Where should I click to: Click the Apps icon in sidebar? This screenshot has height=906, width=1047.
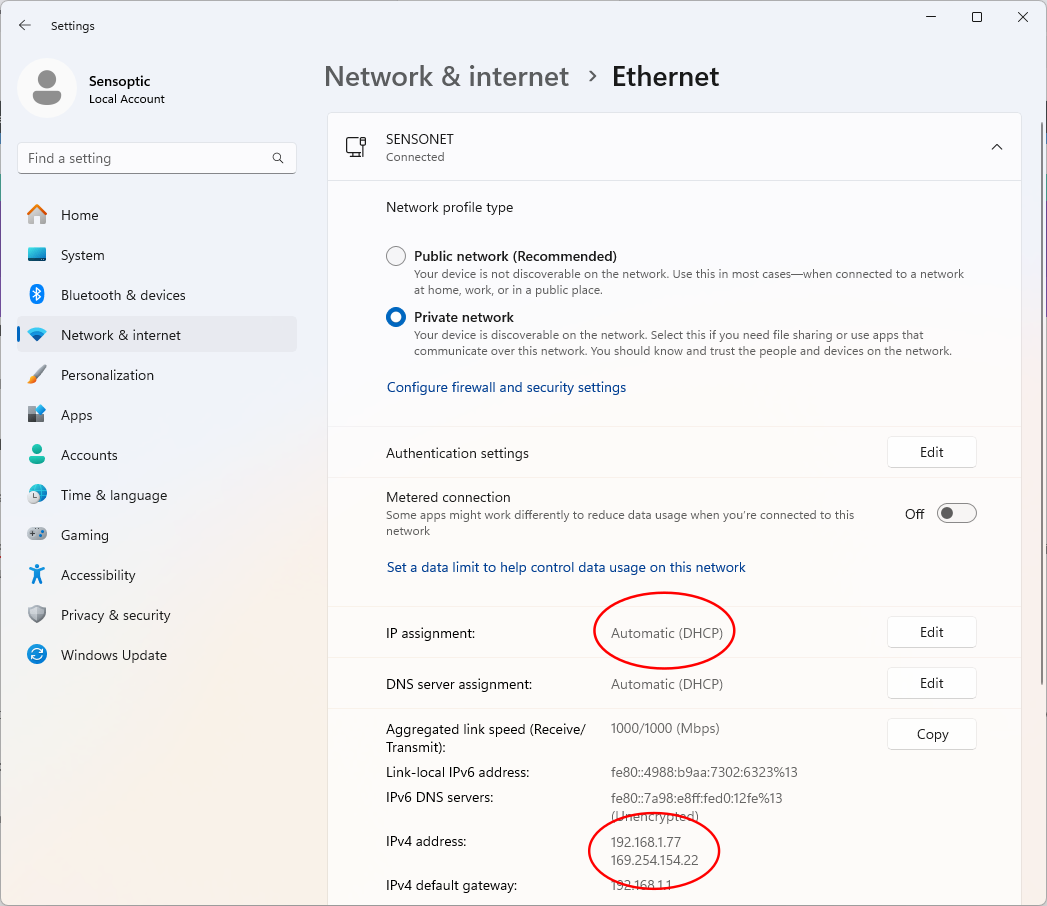click(37, 415)
